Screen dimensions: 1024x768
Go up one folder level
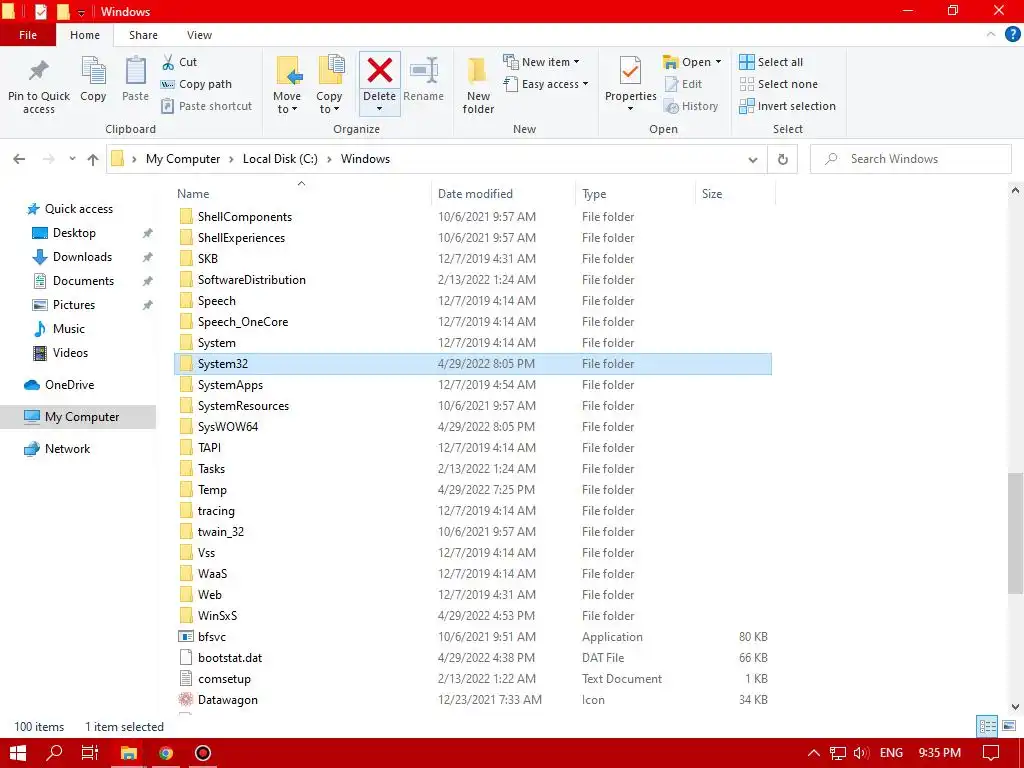pyautogui.click(x=93, y=159)
